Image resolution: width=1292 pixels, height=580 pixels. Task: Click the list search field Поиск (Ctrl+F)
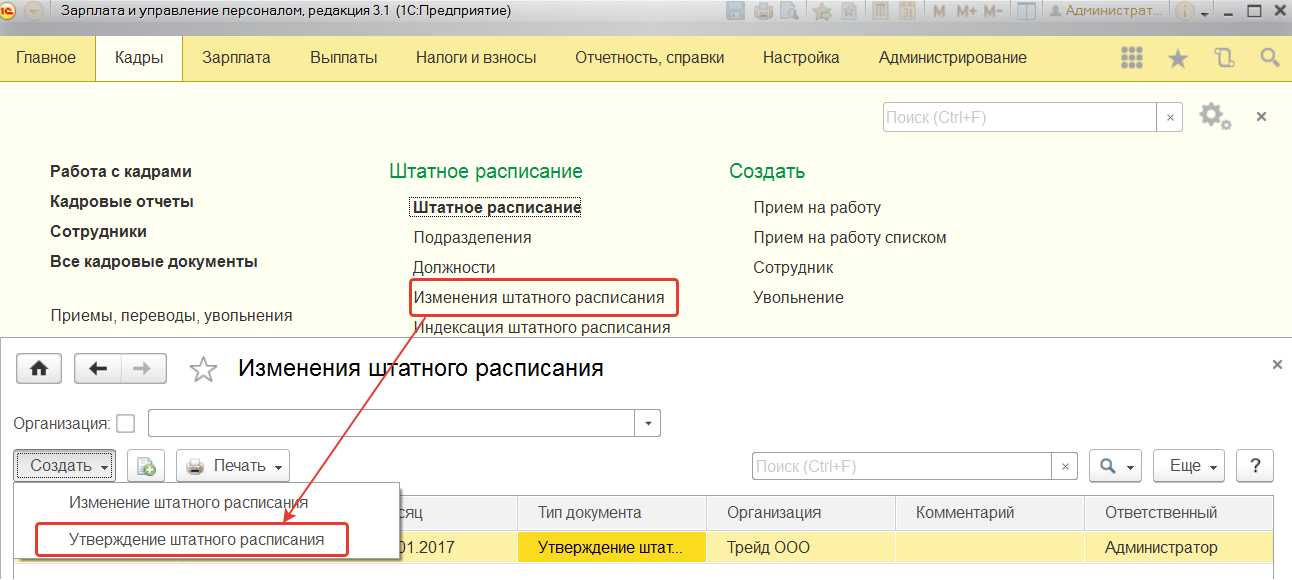tap(902, 466)
